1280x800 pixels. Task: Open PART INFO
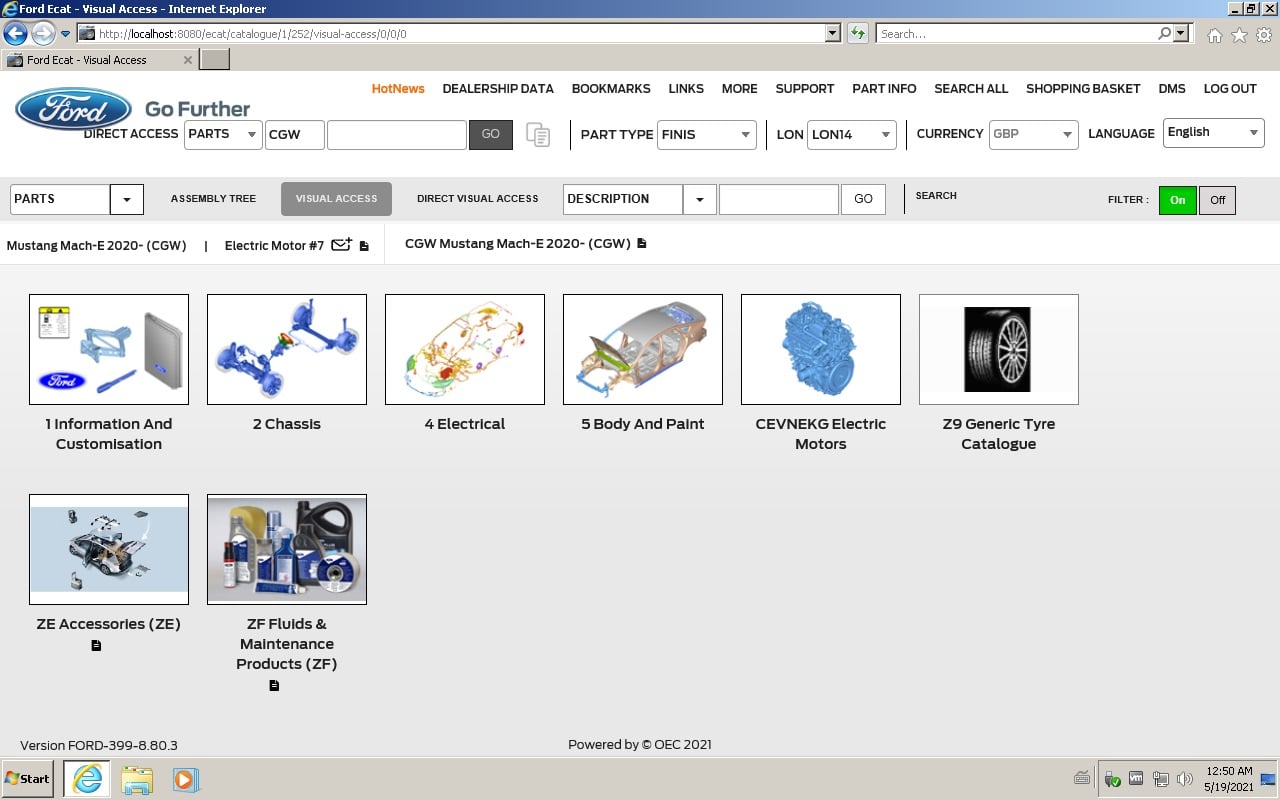pos(884,88)
